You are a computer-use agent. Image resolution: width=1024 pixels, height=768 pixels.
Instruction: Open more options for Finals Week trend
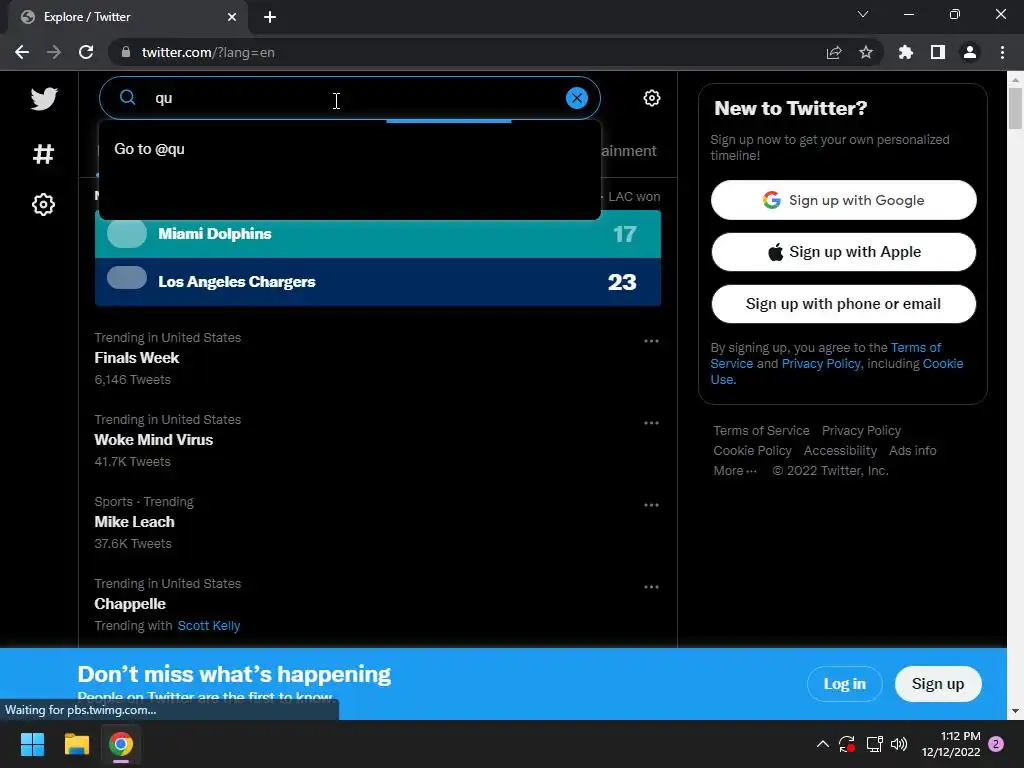coord(650,341)
